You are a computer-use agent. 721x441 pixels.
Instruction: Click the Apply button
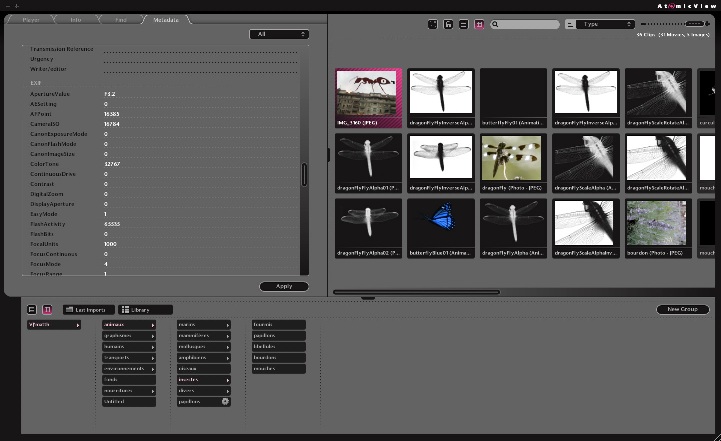(x=284, y=286)
